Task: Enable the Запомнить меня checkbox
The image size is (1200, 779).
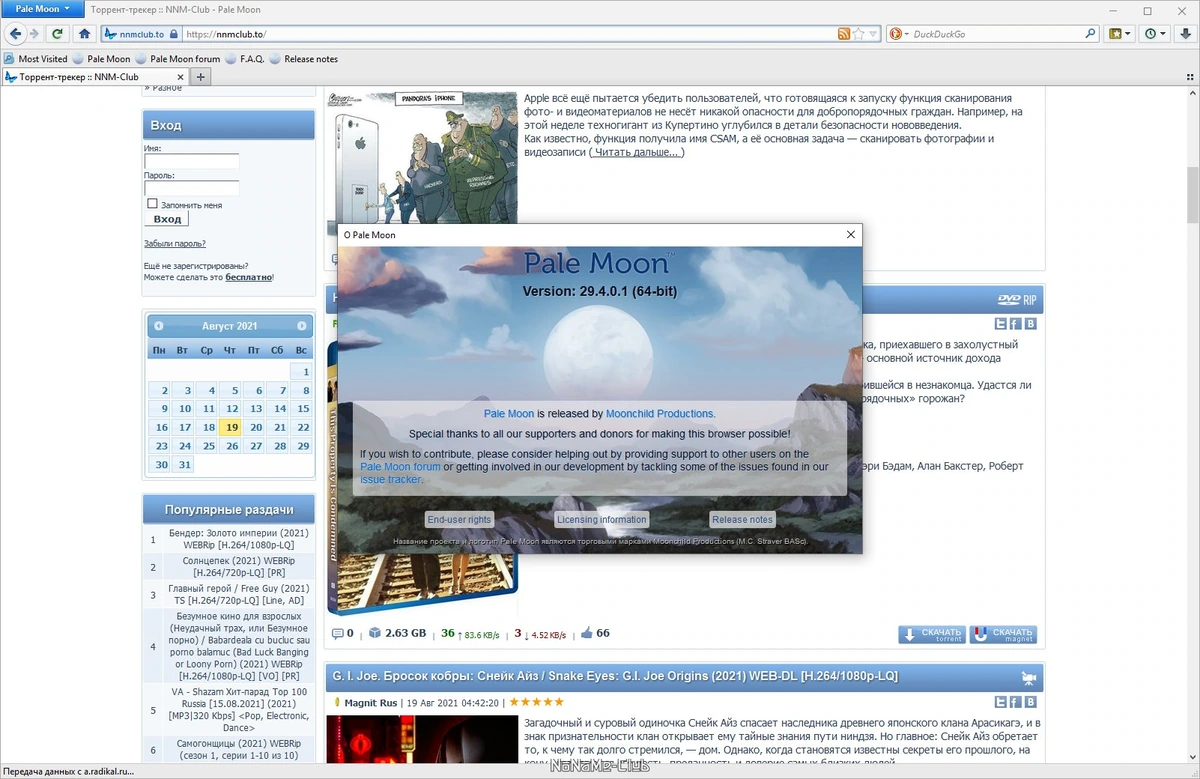Action: pyautogui.click(x=153, y=204)
